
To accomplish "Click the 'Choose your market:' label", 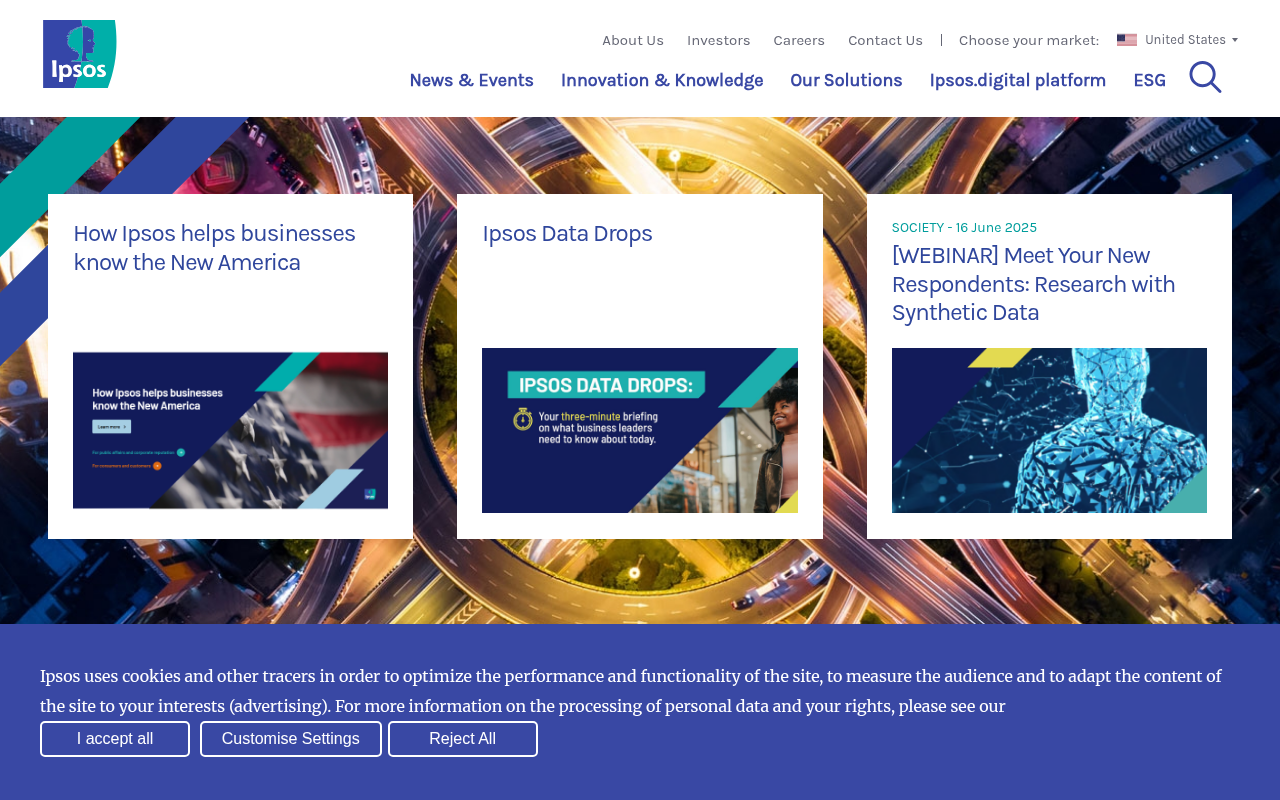I will pyautogui.click(x=1029, y=40).
